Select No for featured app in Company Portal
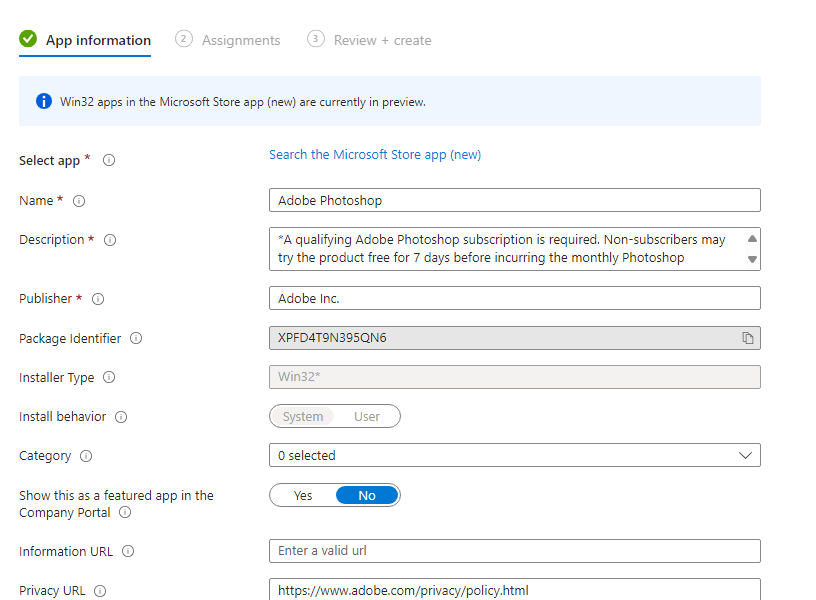The image size is (816, 600). [x=367, y=495]
